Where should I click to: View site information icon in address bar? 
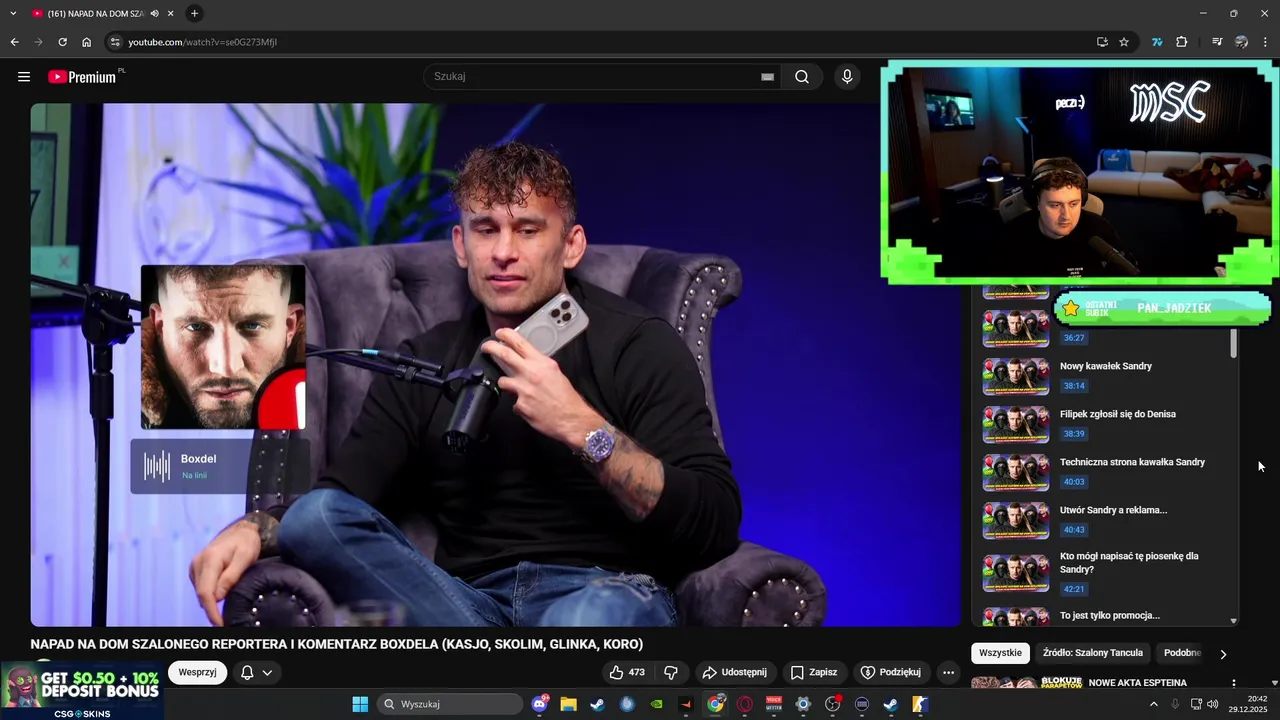coord(115,42)
